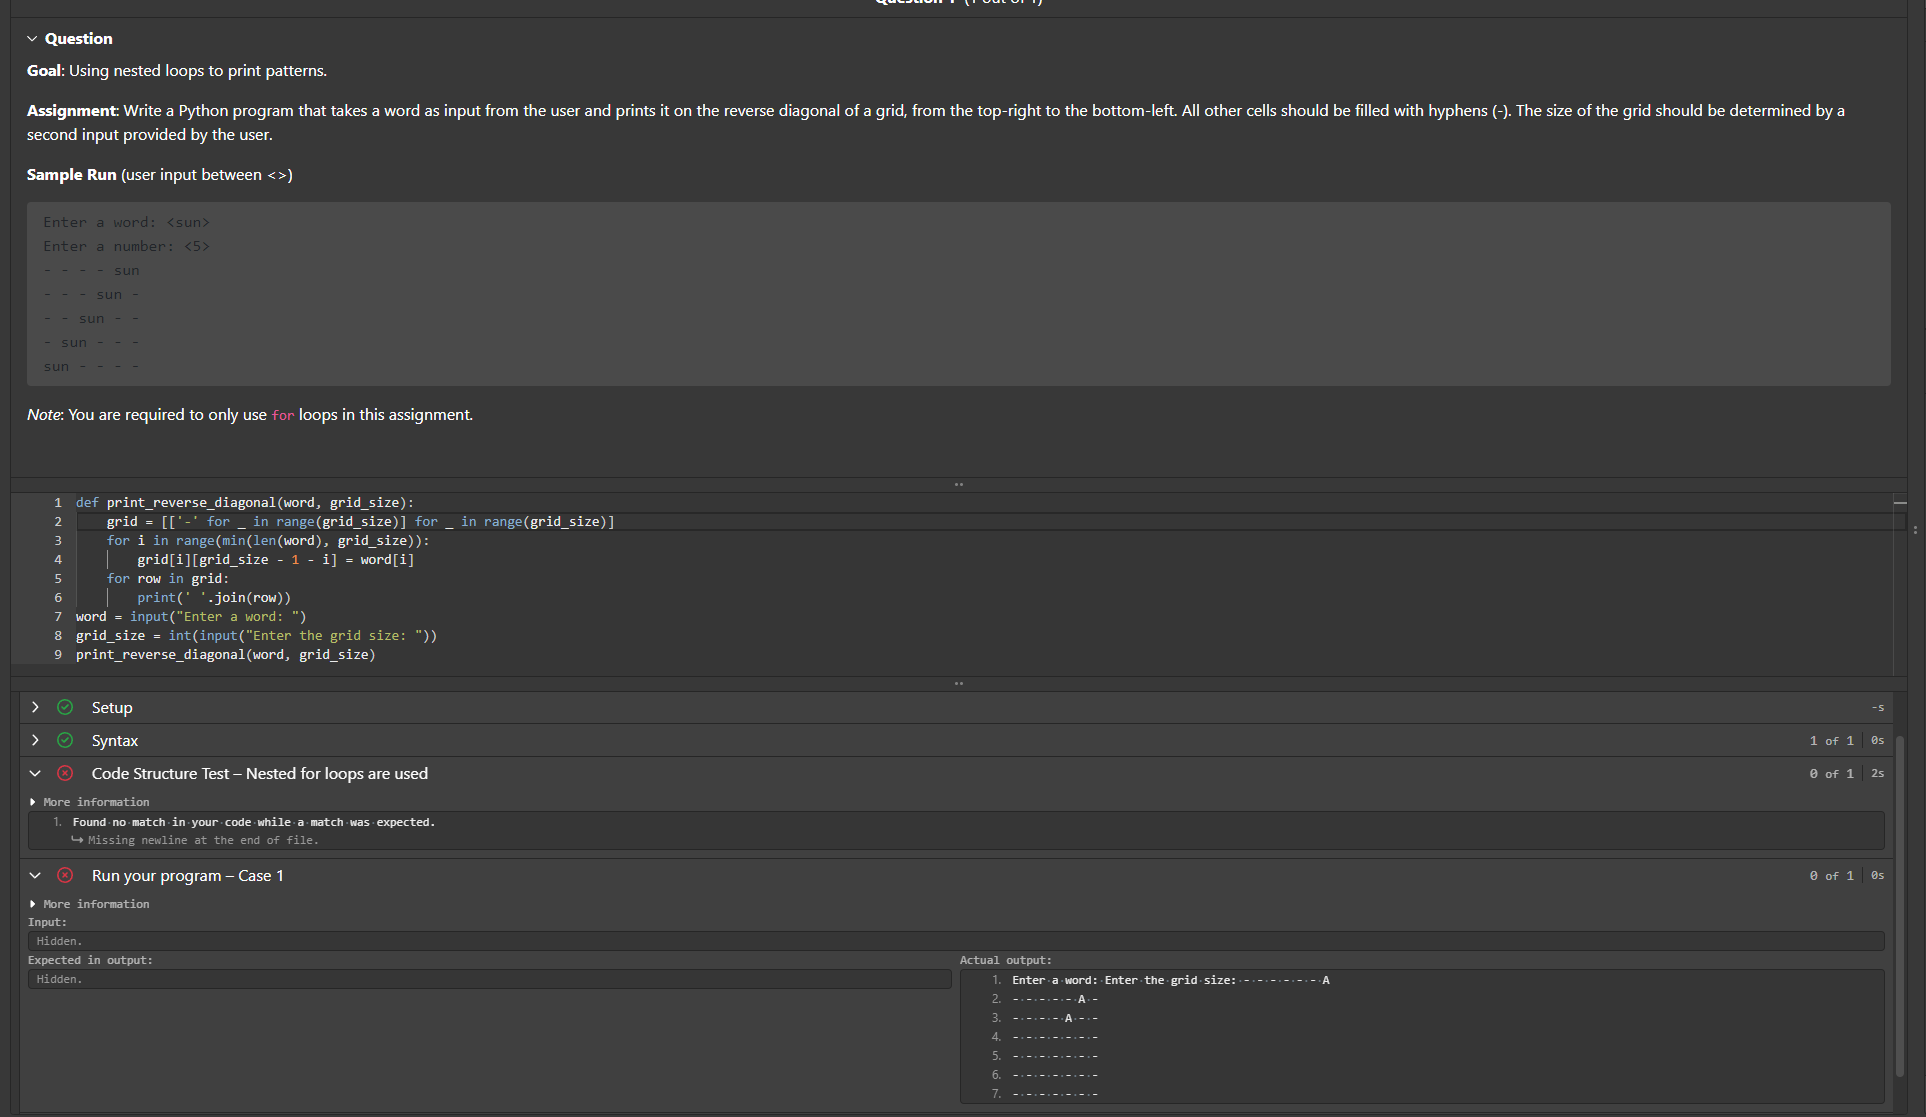Image resolution: width=1926 pixels, height=1117 pixels.
Task: Click the Run your program – Case 1 title
Action: pyautogui.click(x=187, y=875)
